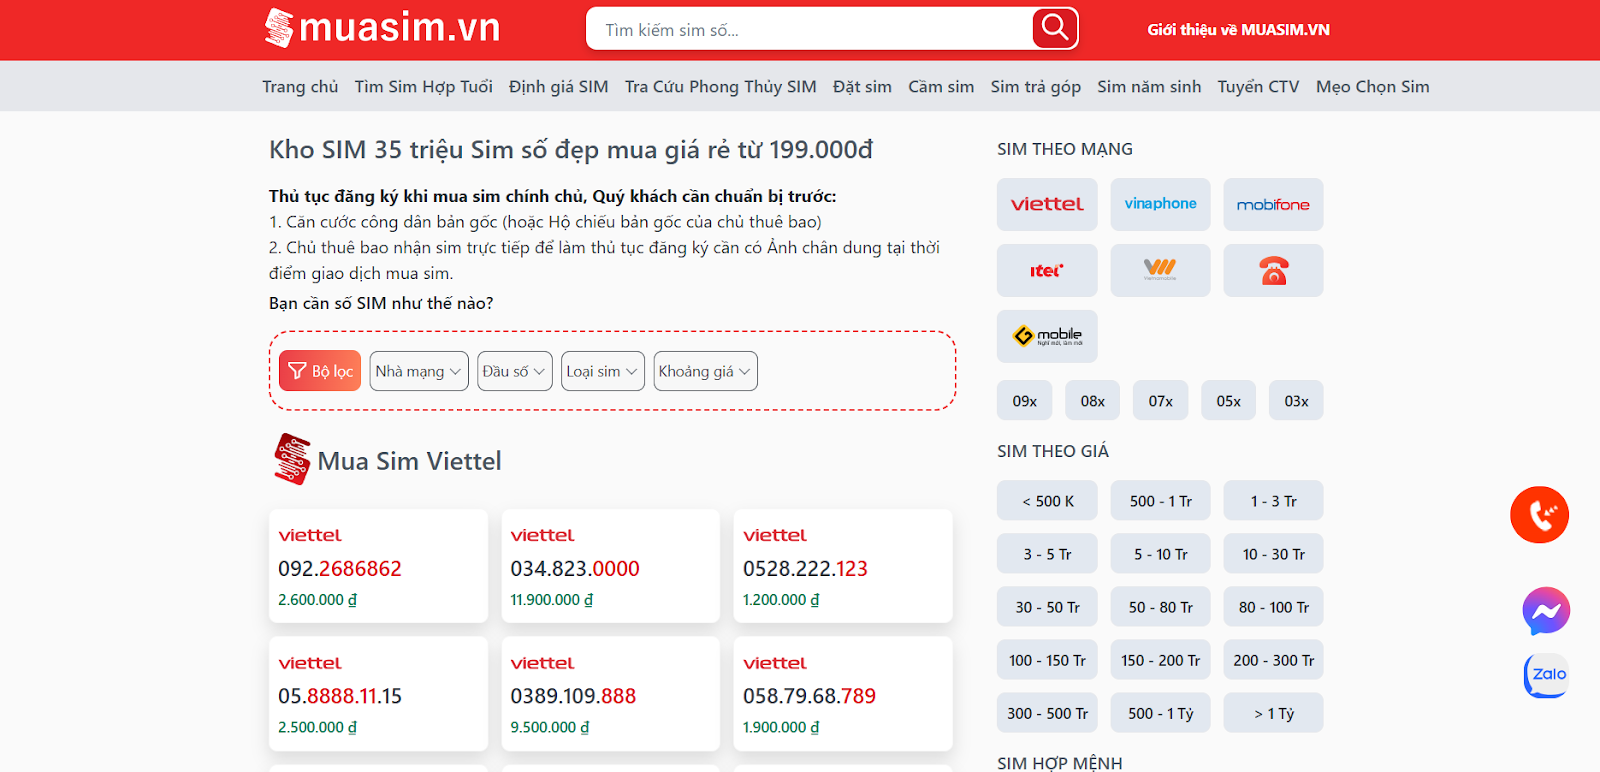Image resolution: width=1600 pixels, height=772 pixels.
Task: Choose the 1 - 3 Tr price range
Action: click(x=1273, y=501)
